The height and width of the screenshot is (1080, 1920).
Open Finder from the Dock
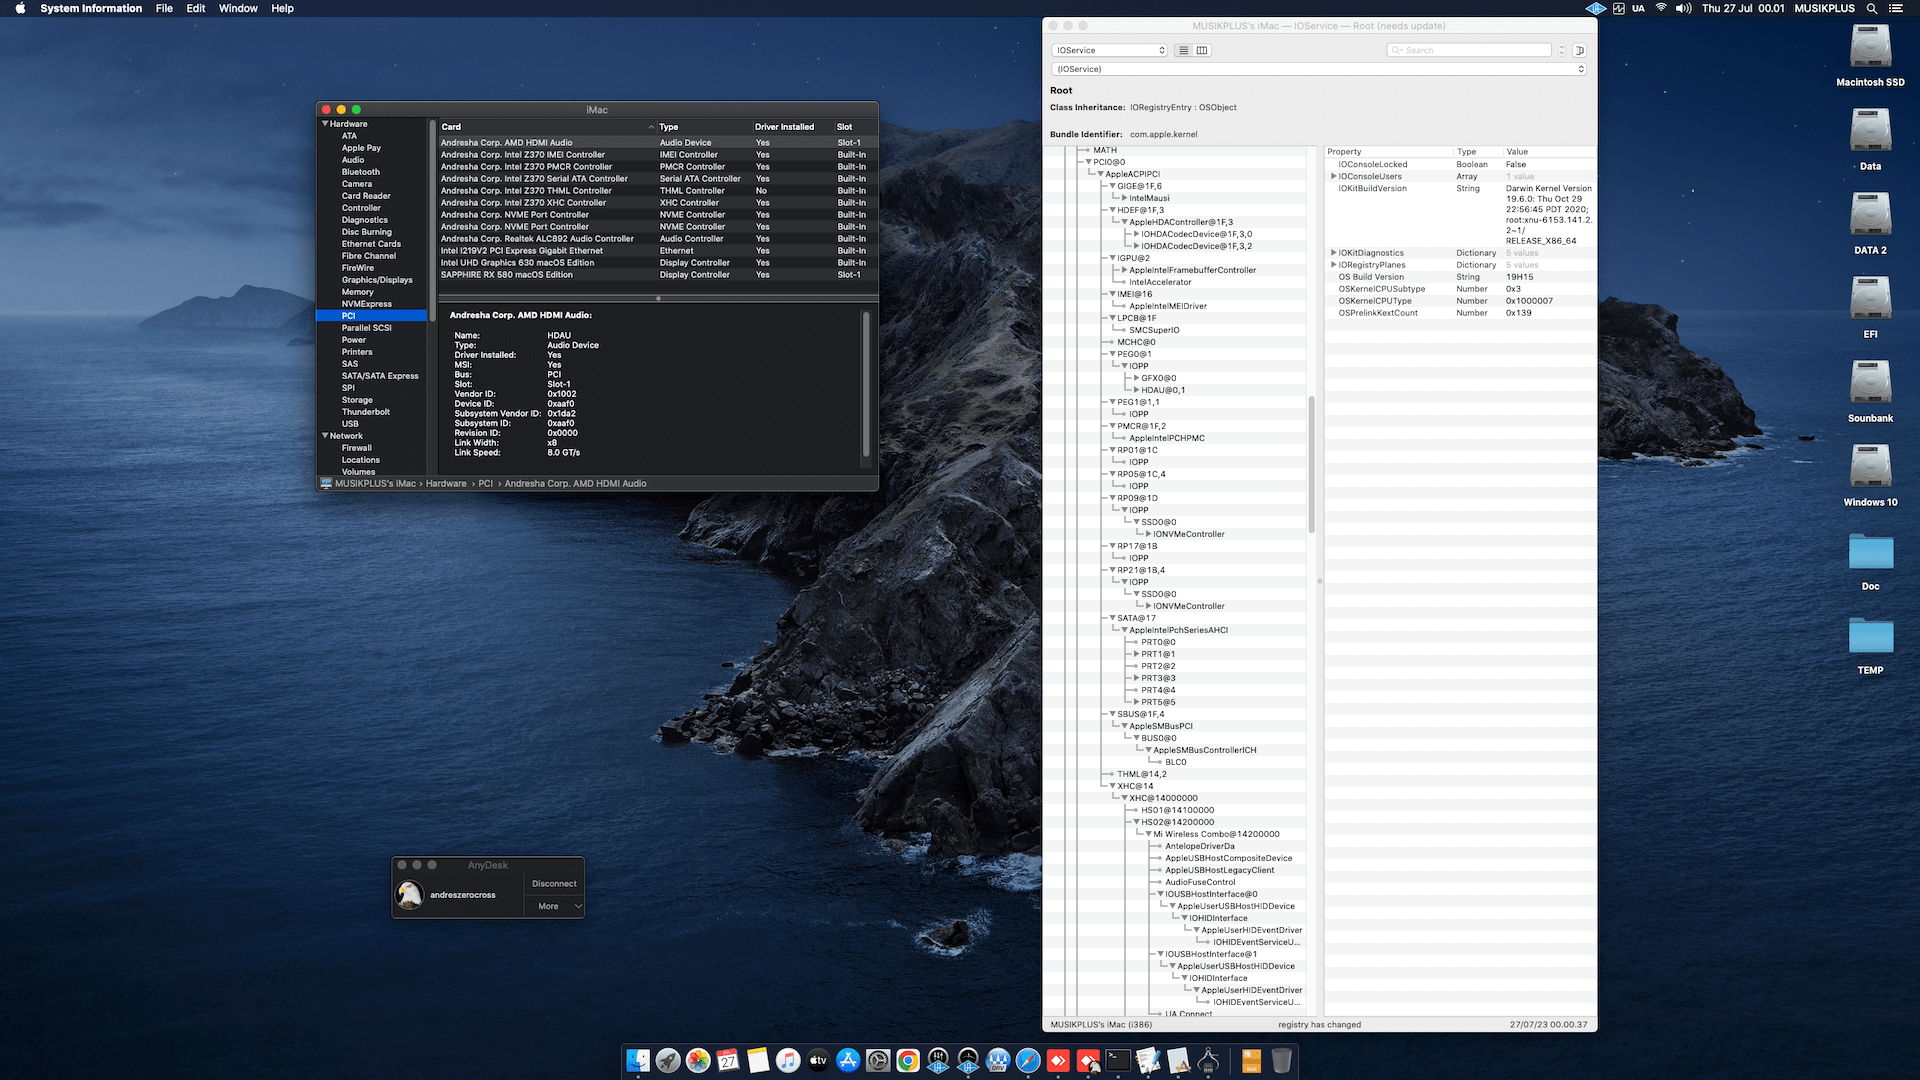click(x=638, y=1061)
